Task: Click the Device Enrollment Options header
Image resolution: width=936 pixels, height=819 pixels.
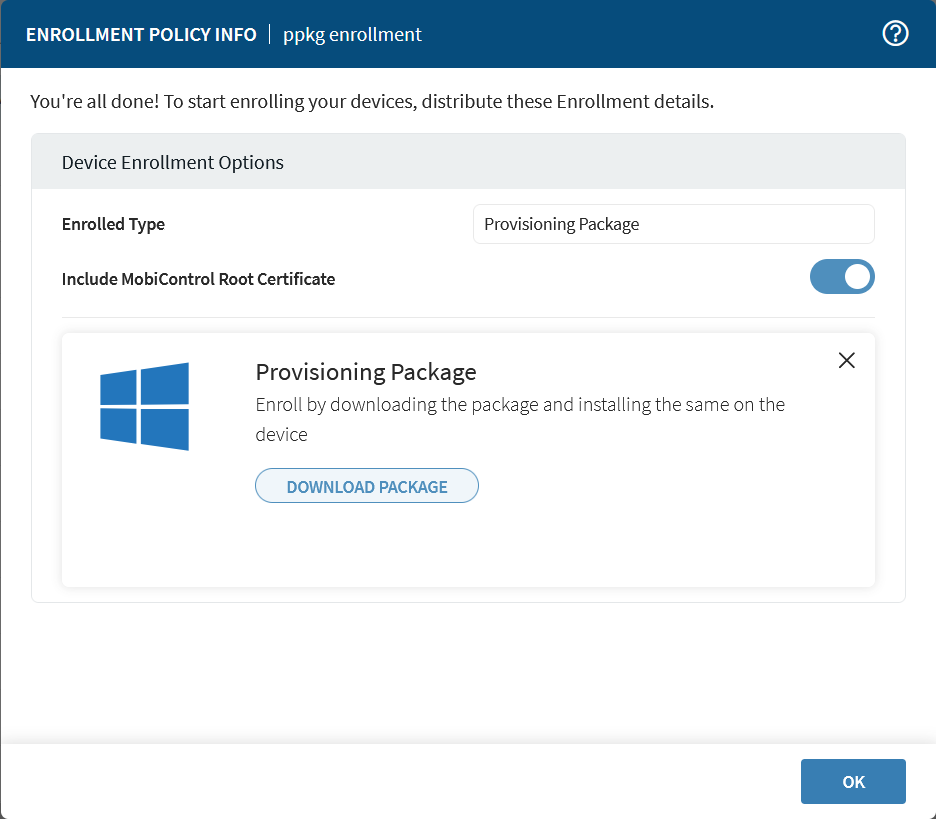Action: [172, 161]
